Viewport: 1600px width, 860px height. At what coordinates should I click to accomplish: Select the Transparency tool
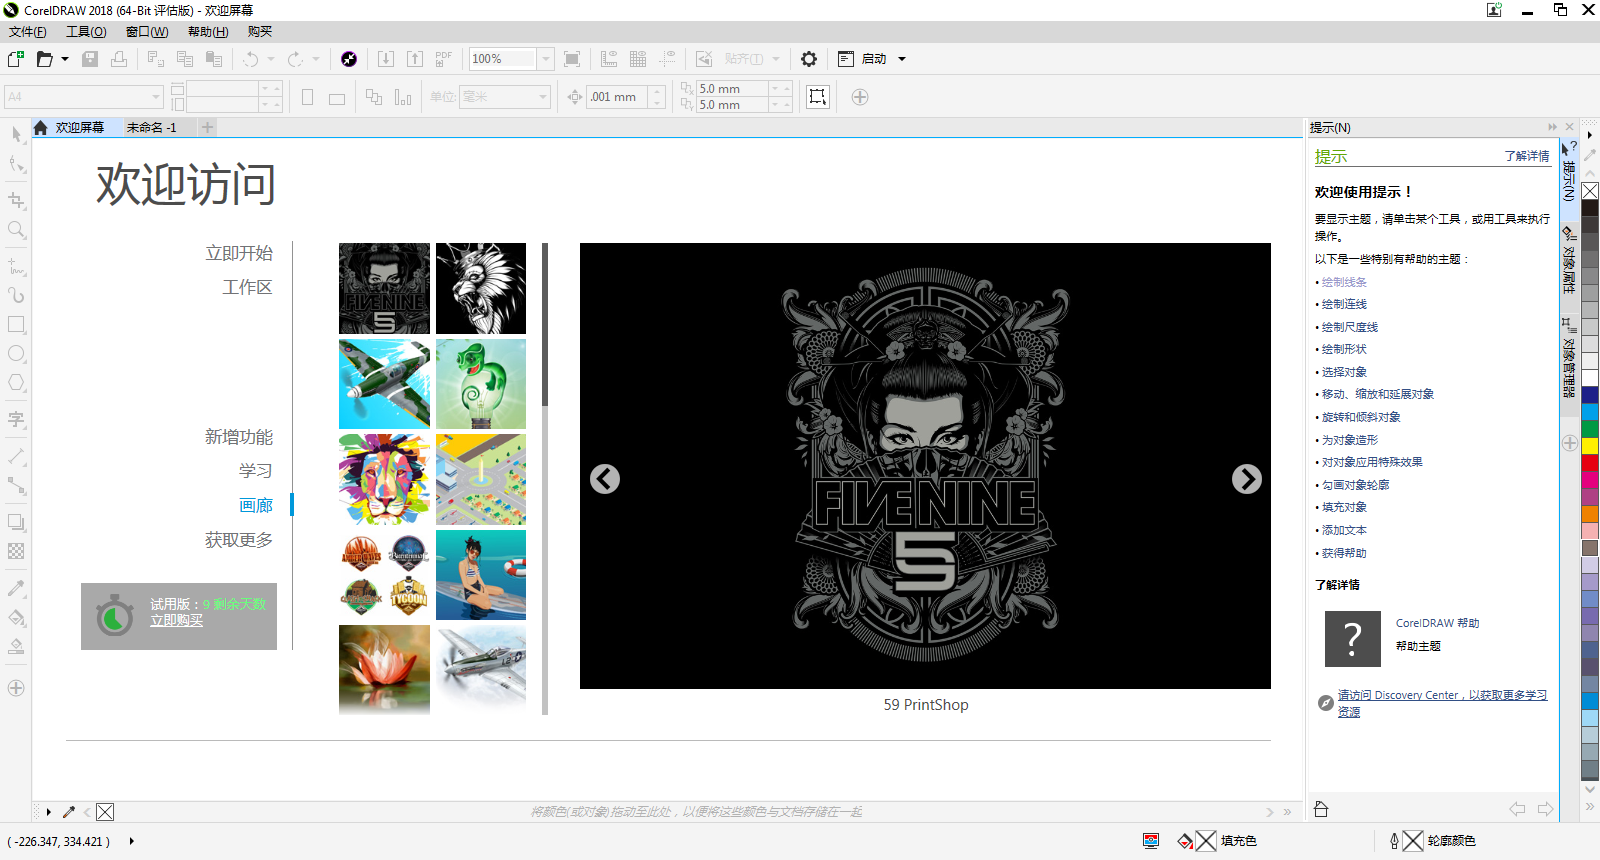pyautogui.click(x=16, y=551)
